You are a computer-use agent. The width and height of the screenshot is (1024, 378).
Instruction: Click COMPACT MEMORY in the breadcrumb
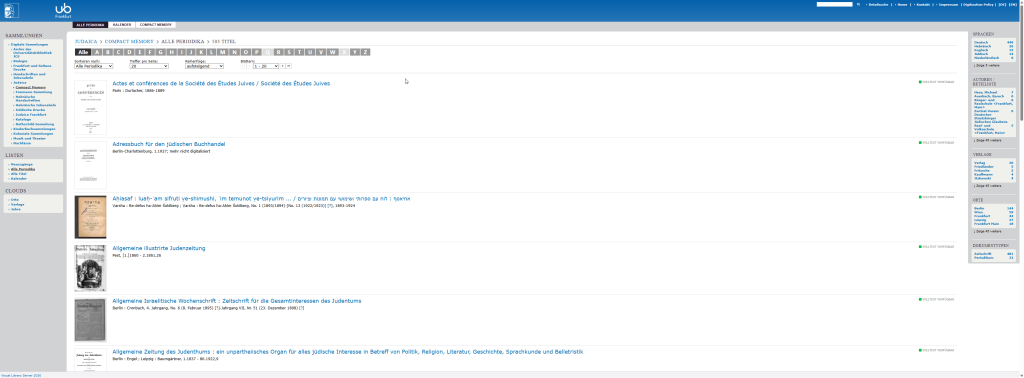coord(129,41)
